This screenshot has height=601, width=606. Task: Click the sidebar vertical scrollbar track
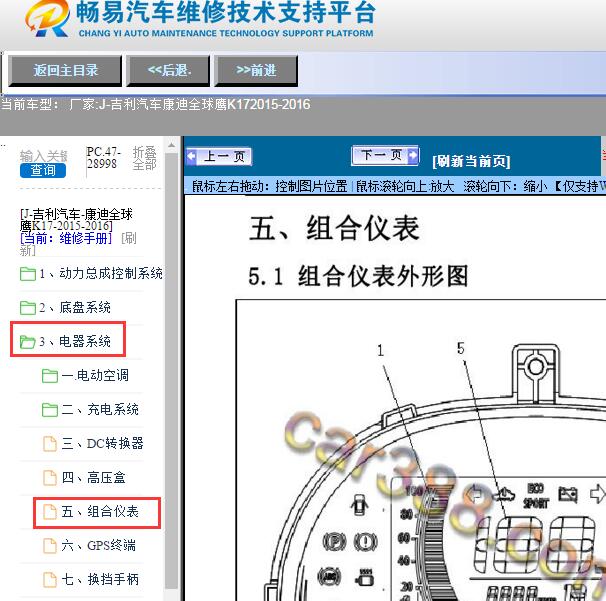pos(171,371)
